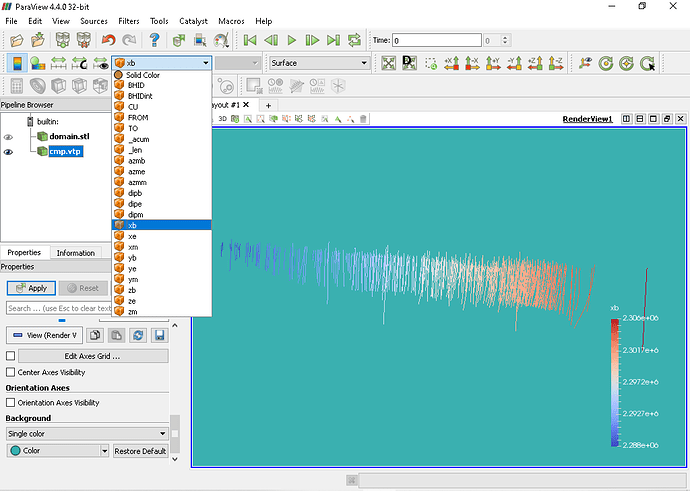This screenshot has width=690, height=491.
Task: Click the View (Render View) button
Action: coord(44,335)
